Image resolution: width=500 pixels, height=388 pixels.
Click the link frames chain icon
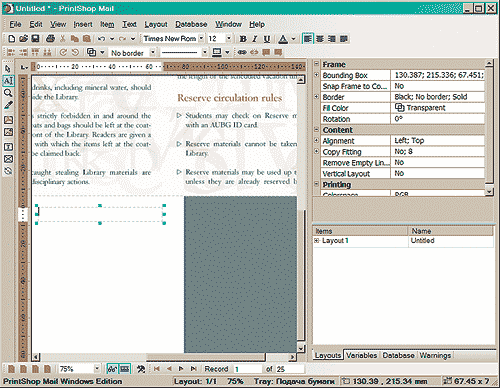(242, 52)
